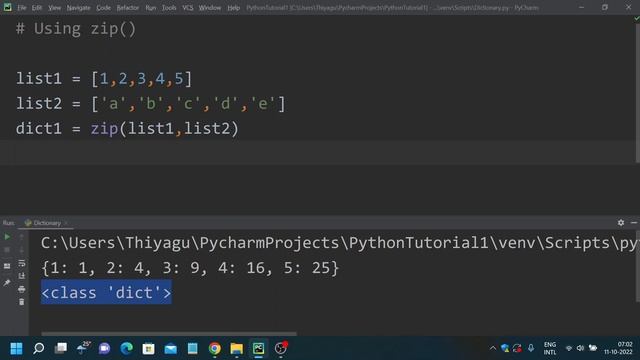Open the Tools menu

pyautogui.click(x=169, y=8)
